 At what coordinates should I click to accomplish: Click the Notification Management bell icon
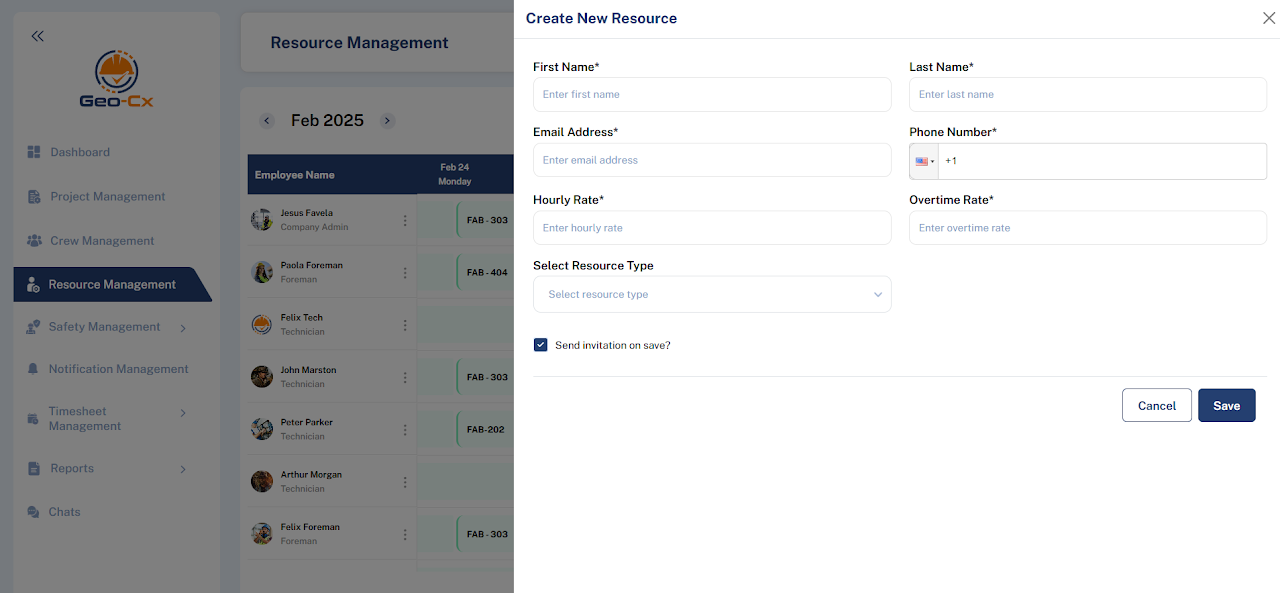(x=33, y=369)
